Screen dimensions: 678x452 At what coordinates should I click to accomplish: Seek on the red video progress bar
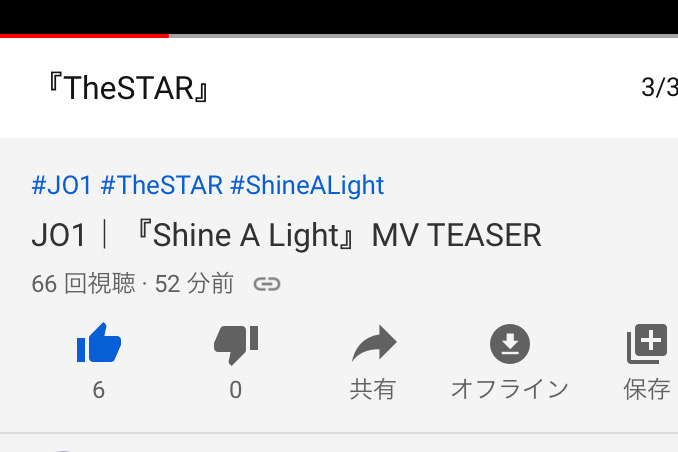click(84, 36)
